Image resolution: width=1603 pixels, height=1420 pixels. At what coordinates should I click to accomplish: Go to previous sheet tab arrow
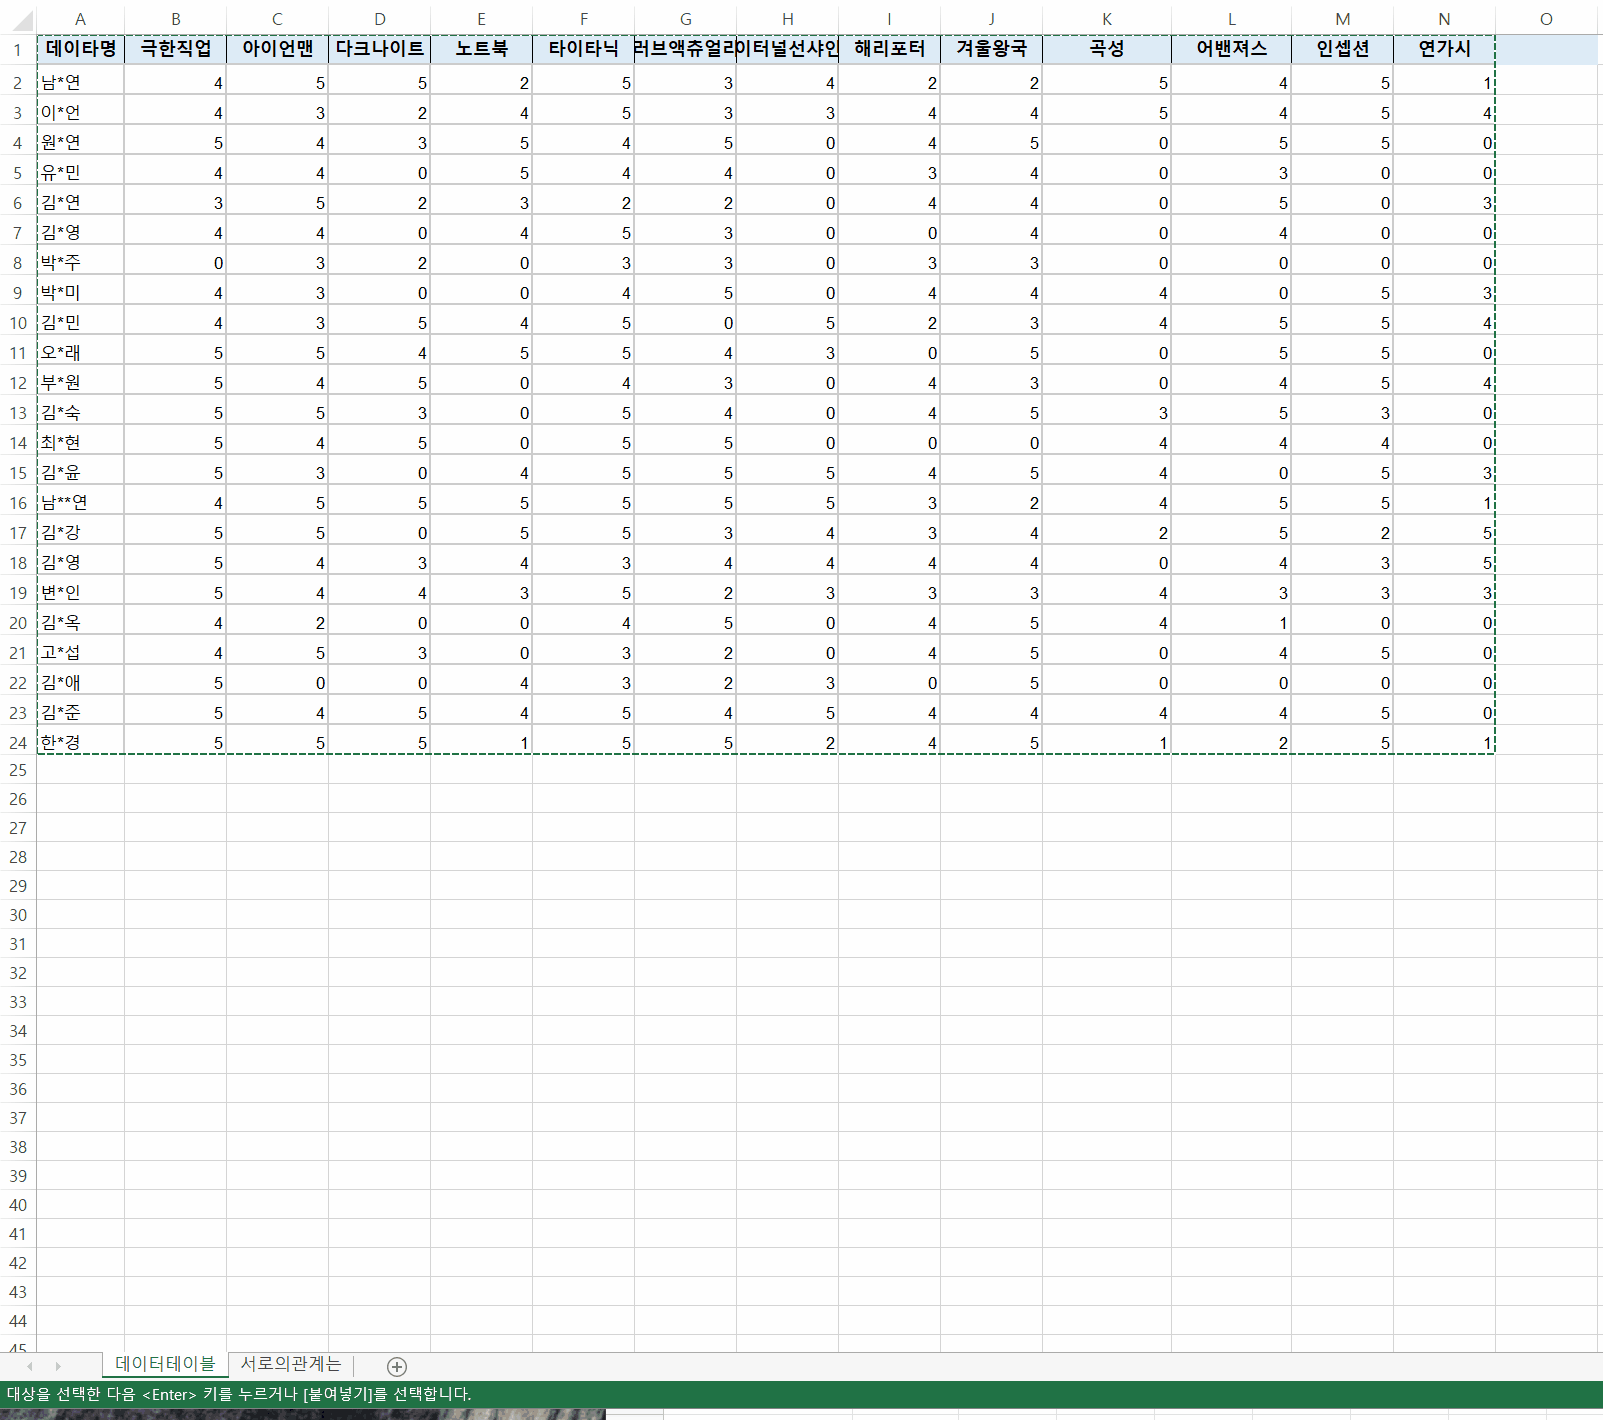coord(30,1366)
